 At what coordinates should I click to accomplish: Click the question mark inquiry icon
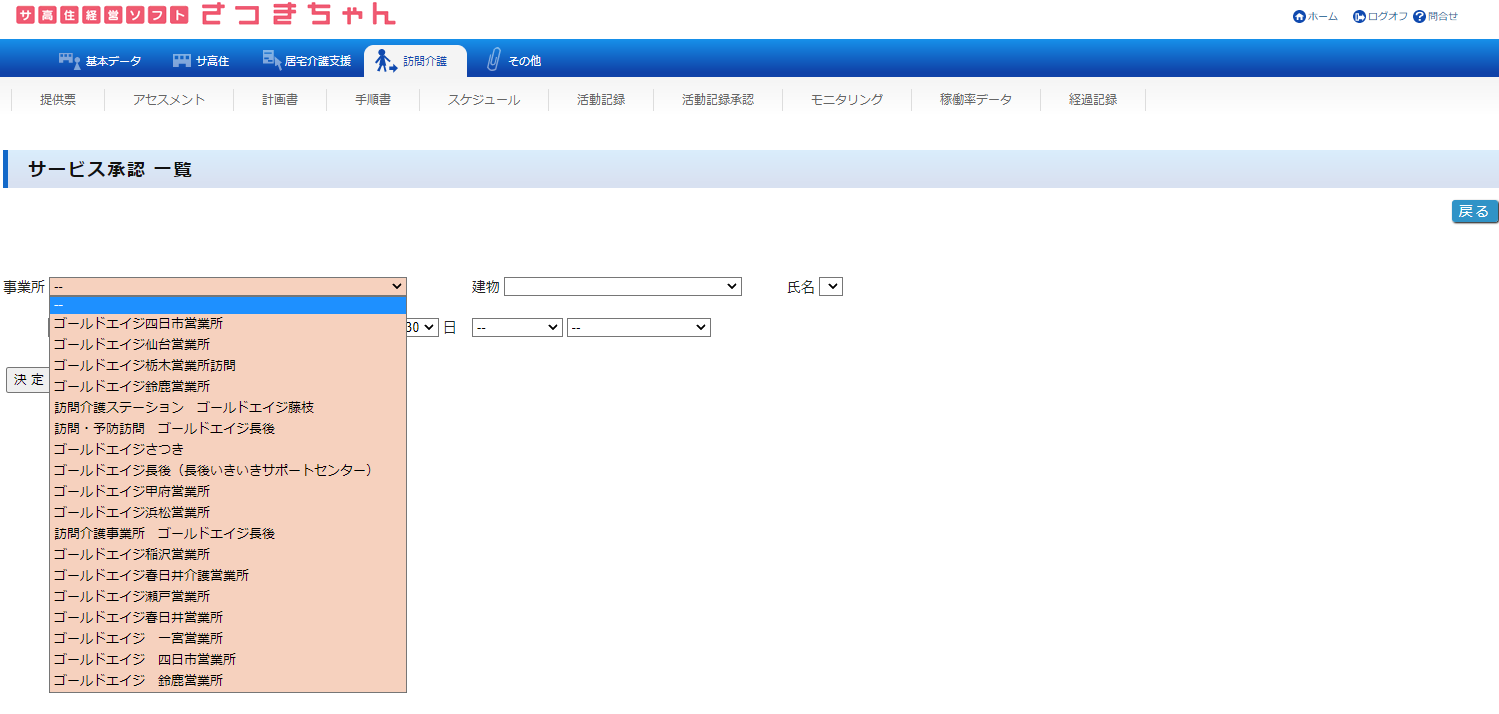[x=1419, y=17]
